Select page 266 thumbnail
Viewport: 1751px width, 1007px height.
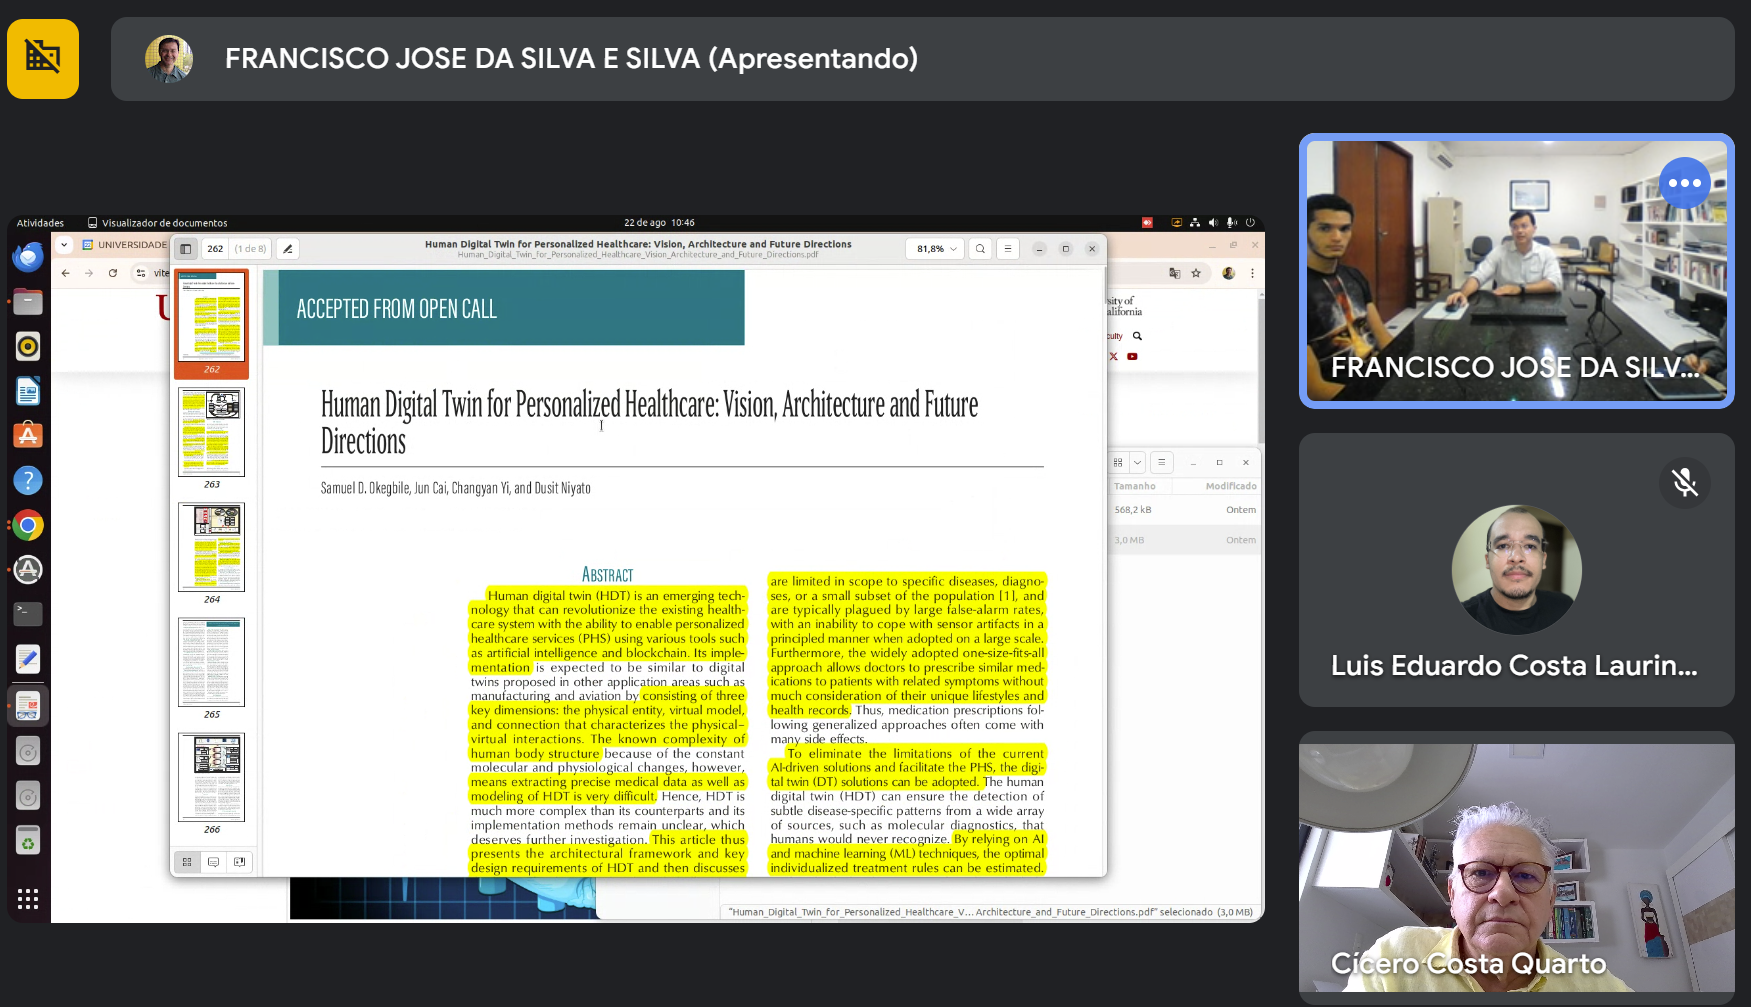pos(212,777)
